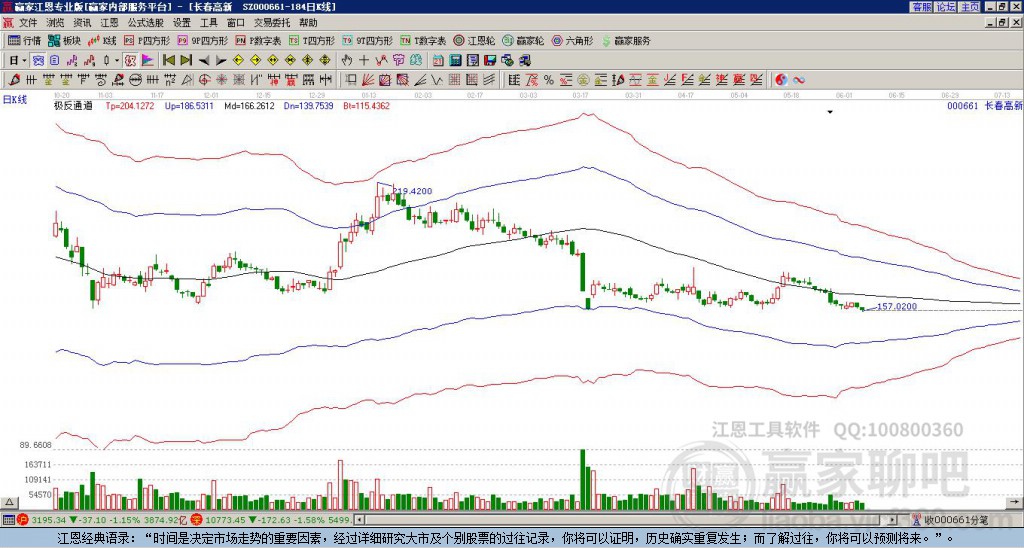Open the 六角形 hexagon tool
Viewport: 1024px width, 548px height.
coord(573,40)
